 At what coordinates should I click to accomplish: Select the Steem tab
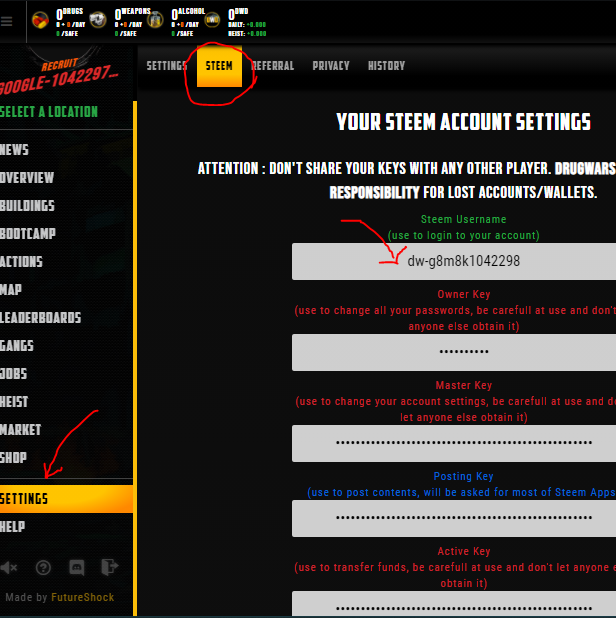coord(219,66)
